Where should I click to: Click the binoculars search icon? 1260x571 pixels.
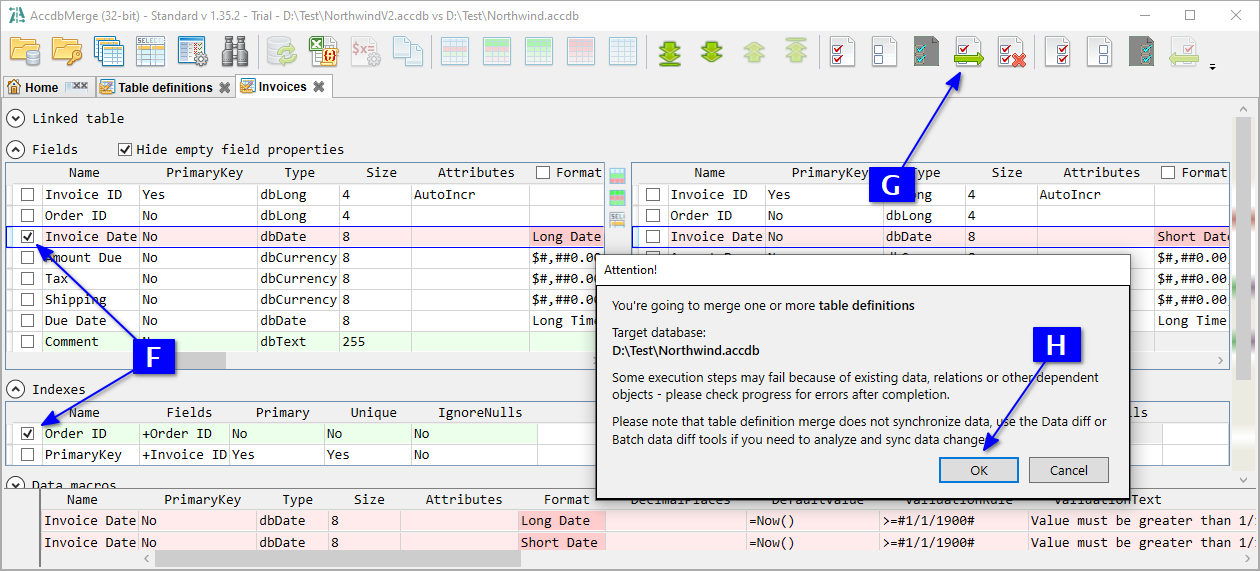(235, 51)
